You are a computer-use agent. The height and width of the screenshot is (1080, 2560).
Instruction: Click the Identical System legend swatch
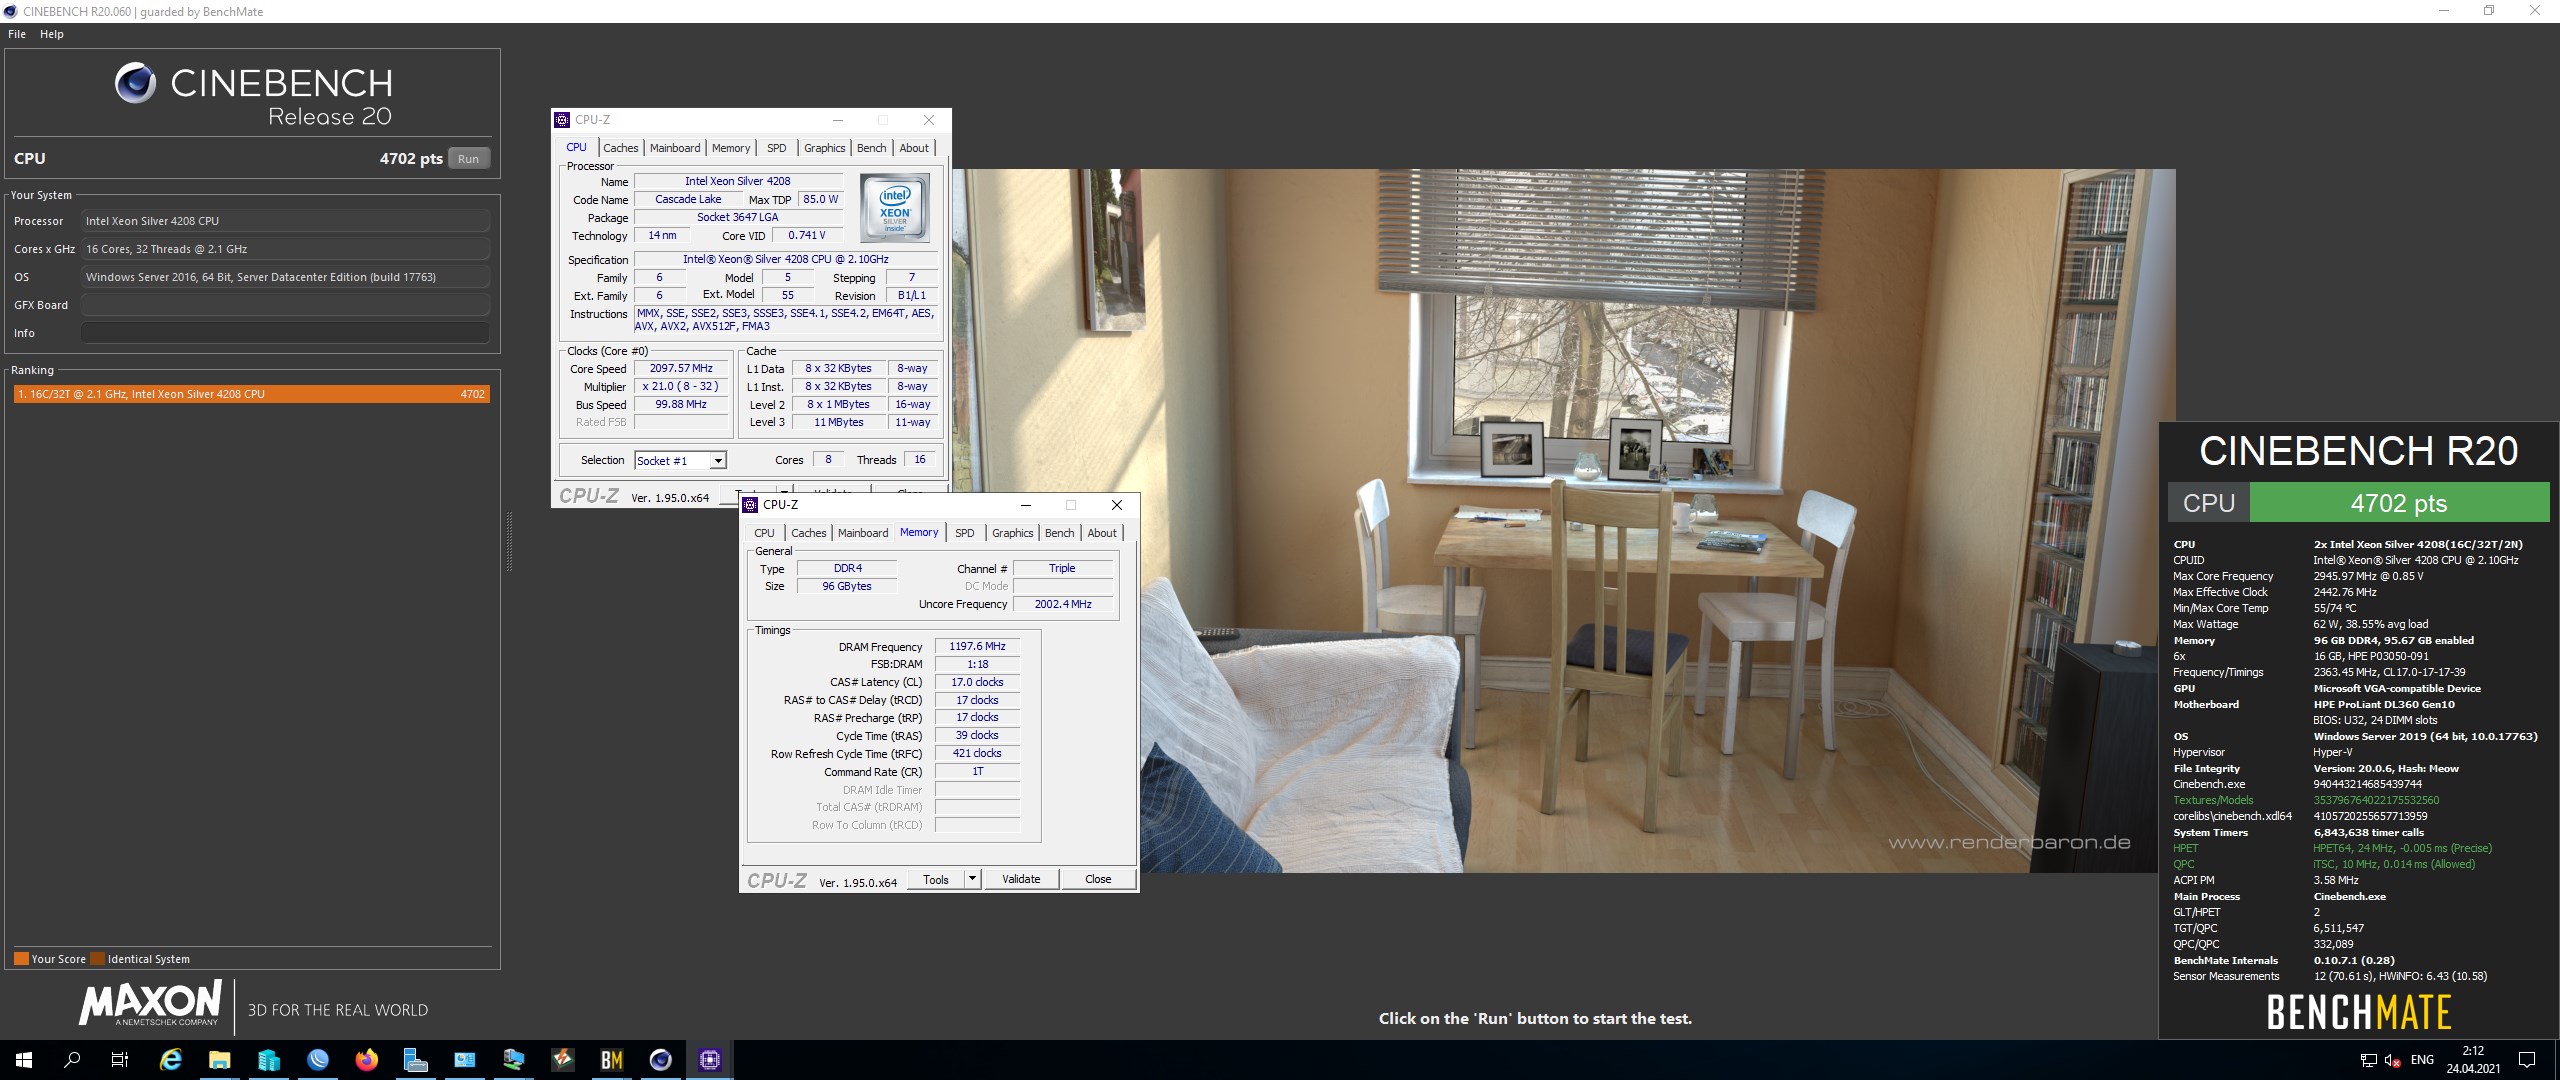point(97,959)
